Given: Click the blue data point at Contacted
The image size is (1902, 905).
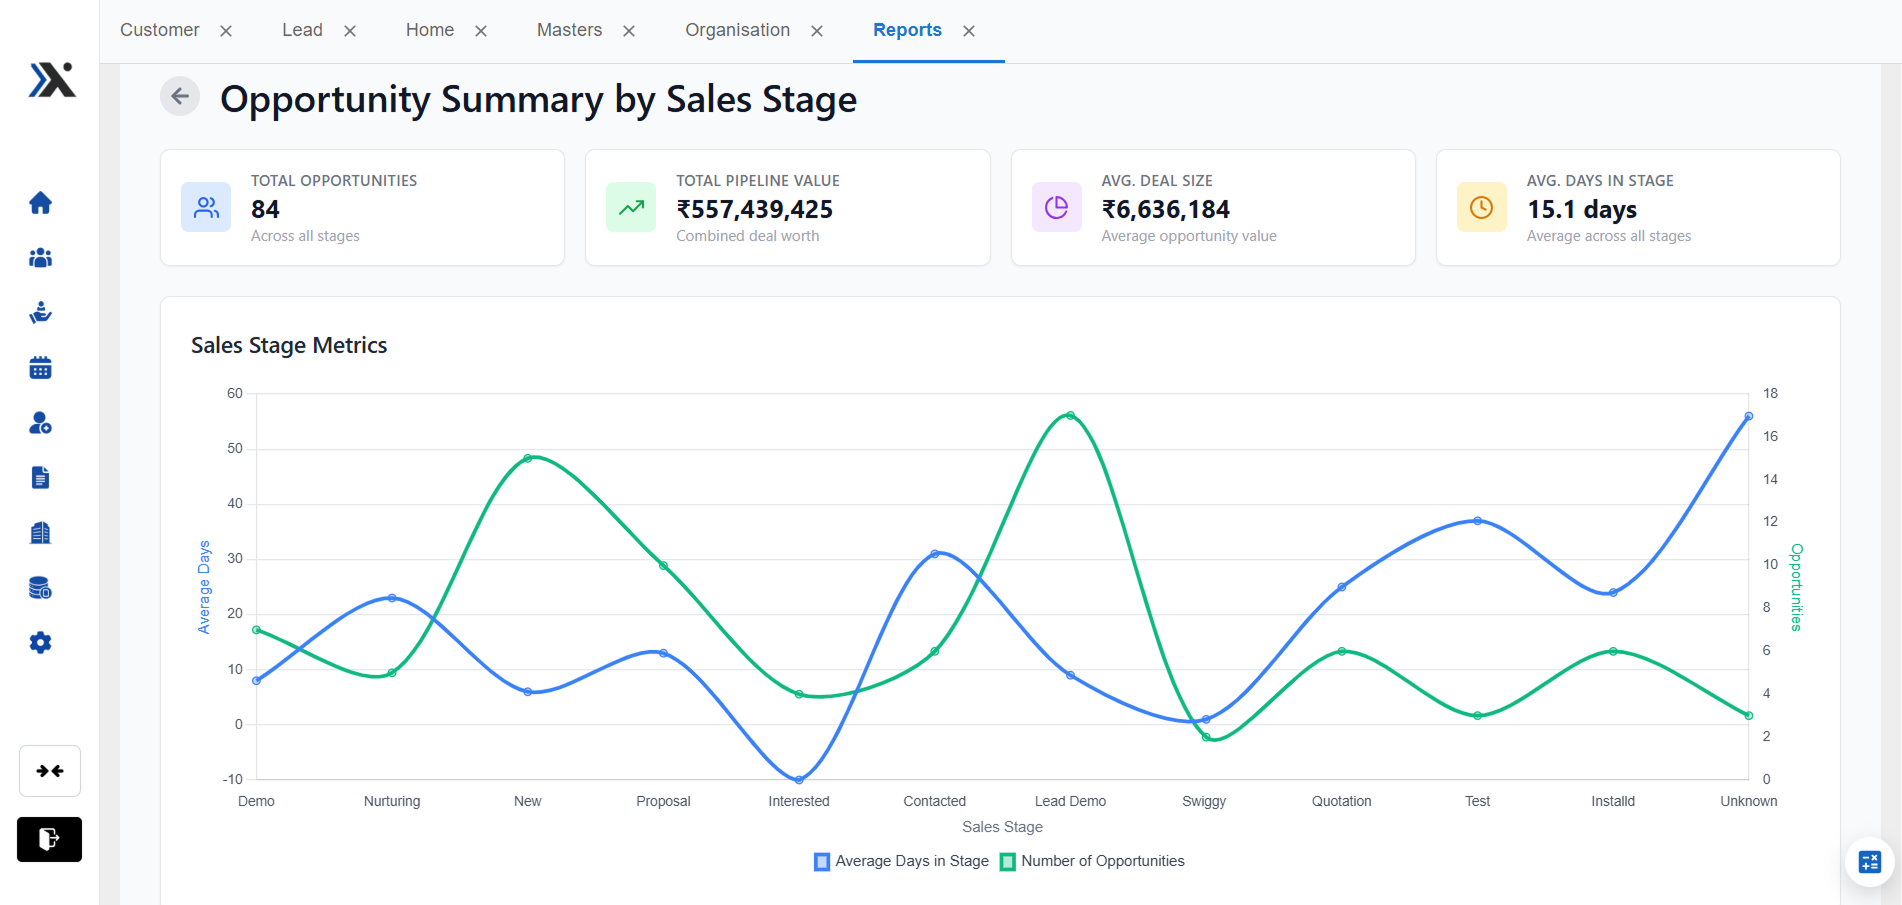Looking at the screenshot, I should (935, 554).
